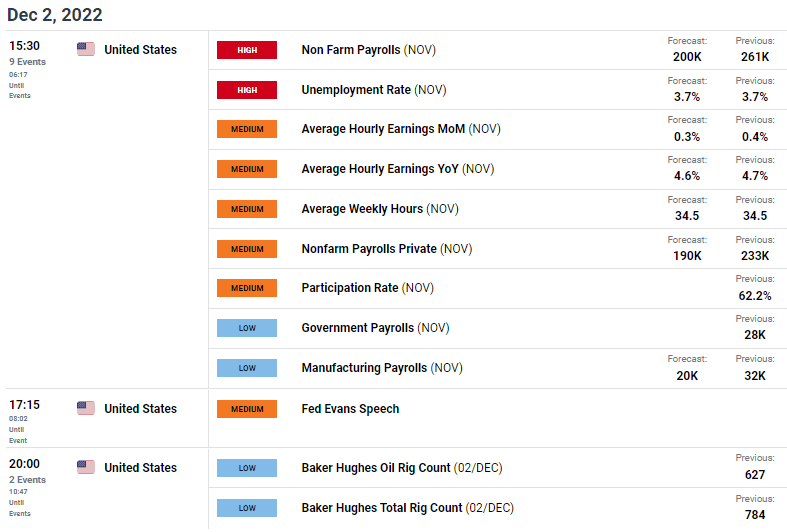Click the LOW badge for Baker Hughes Oil Rig Count
The height and width of the screenshot is (532, 787).
[246, 468]
